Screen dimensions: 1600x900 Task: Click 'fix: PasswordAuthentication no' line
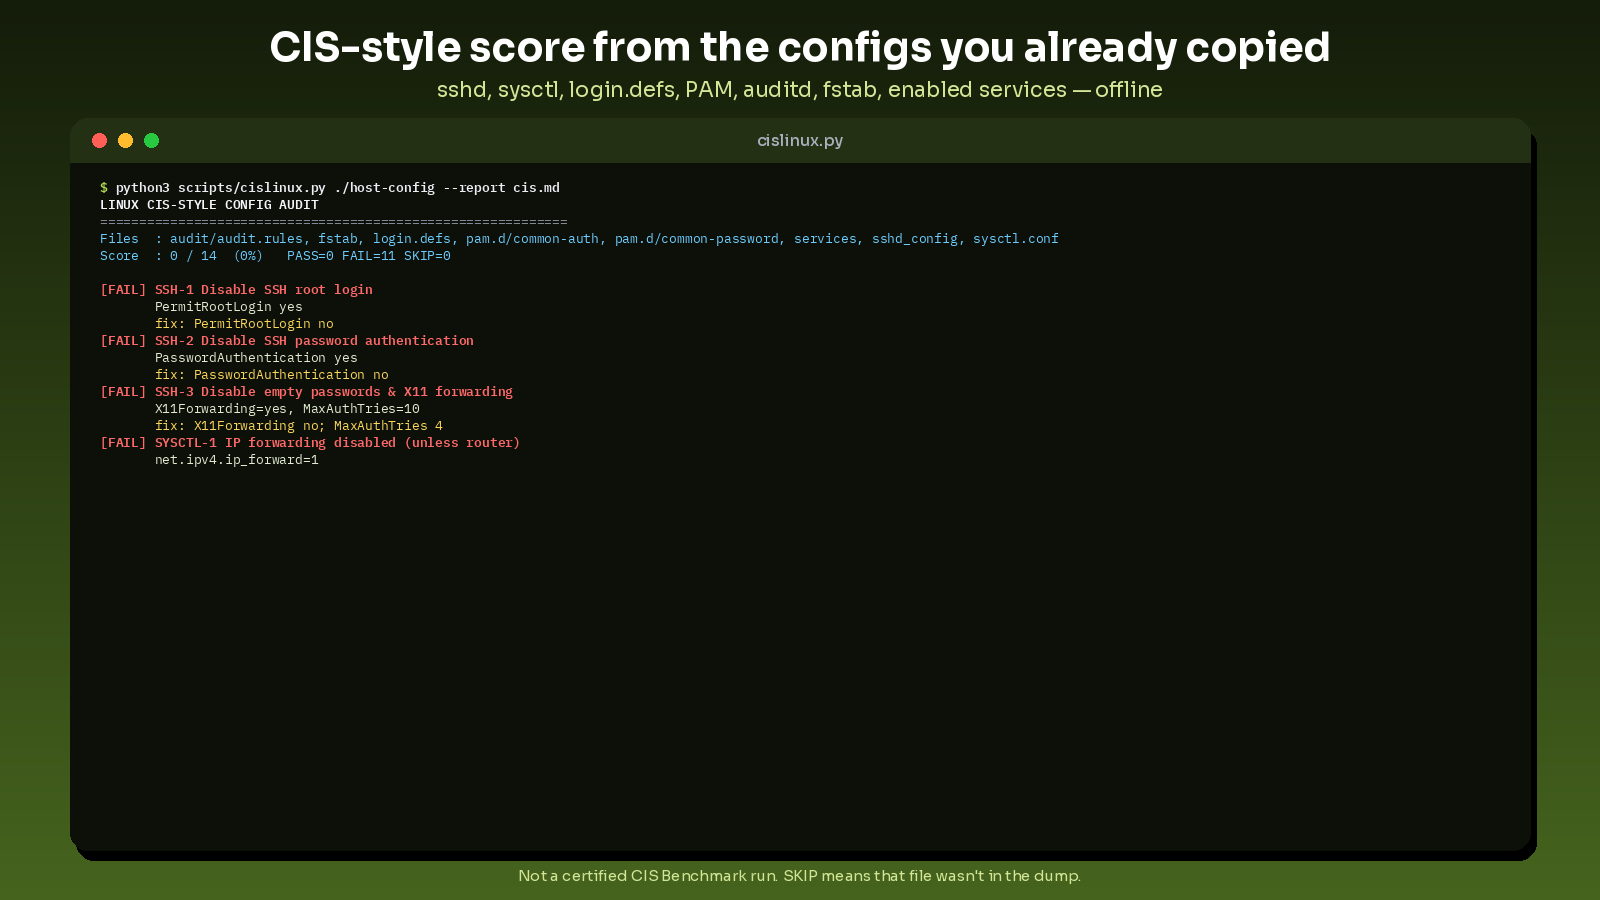coord(272,375)
